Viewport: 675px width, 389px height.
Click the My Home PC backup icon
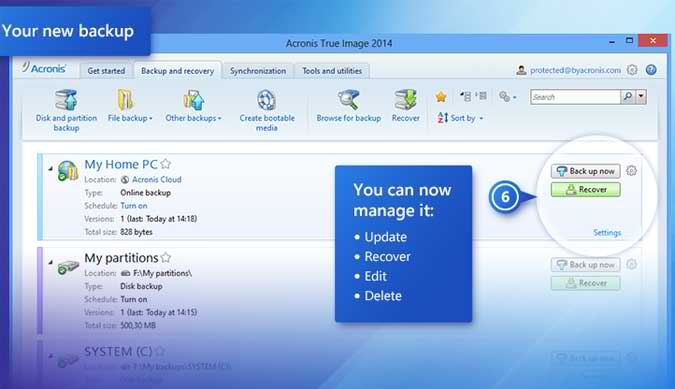tap(68, 170)
